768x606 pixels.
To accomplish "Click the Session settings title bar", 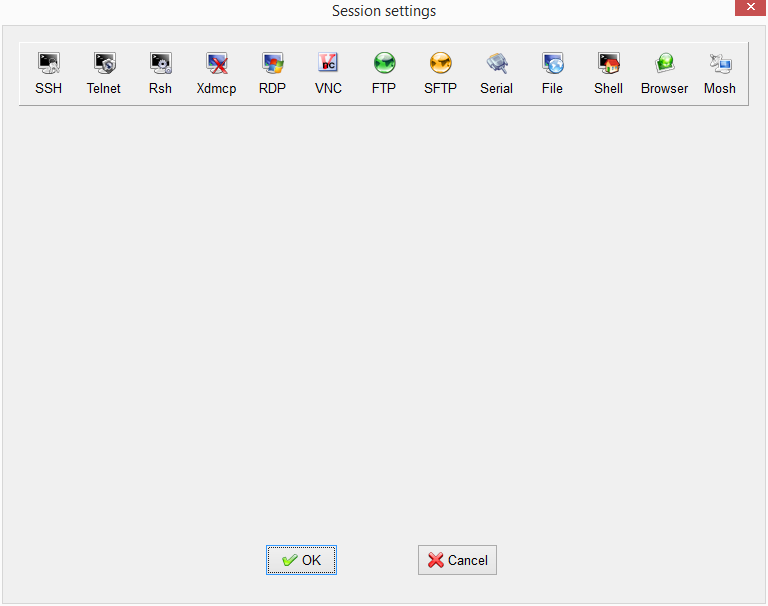I will [x=384, y=11].
